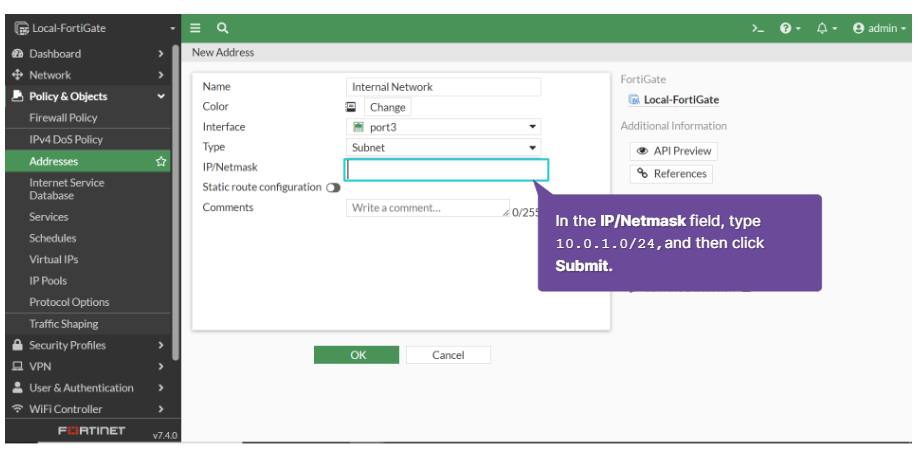Screen dimensions: 918x464
Task: Toggle the Addresses favorite star
Action: [x=161, y=161]
